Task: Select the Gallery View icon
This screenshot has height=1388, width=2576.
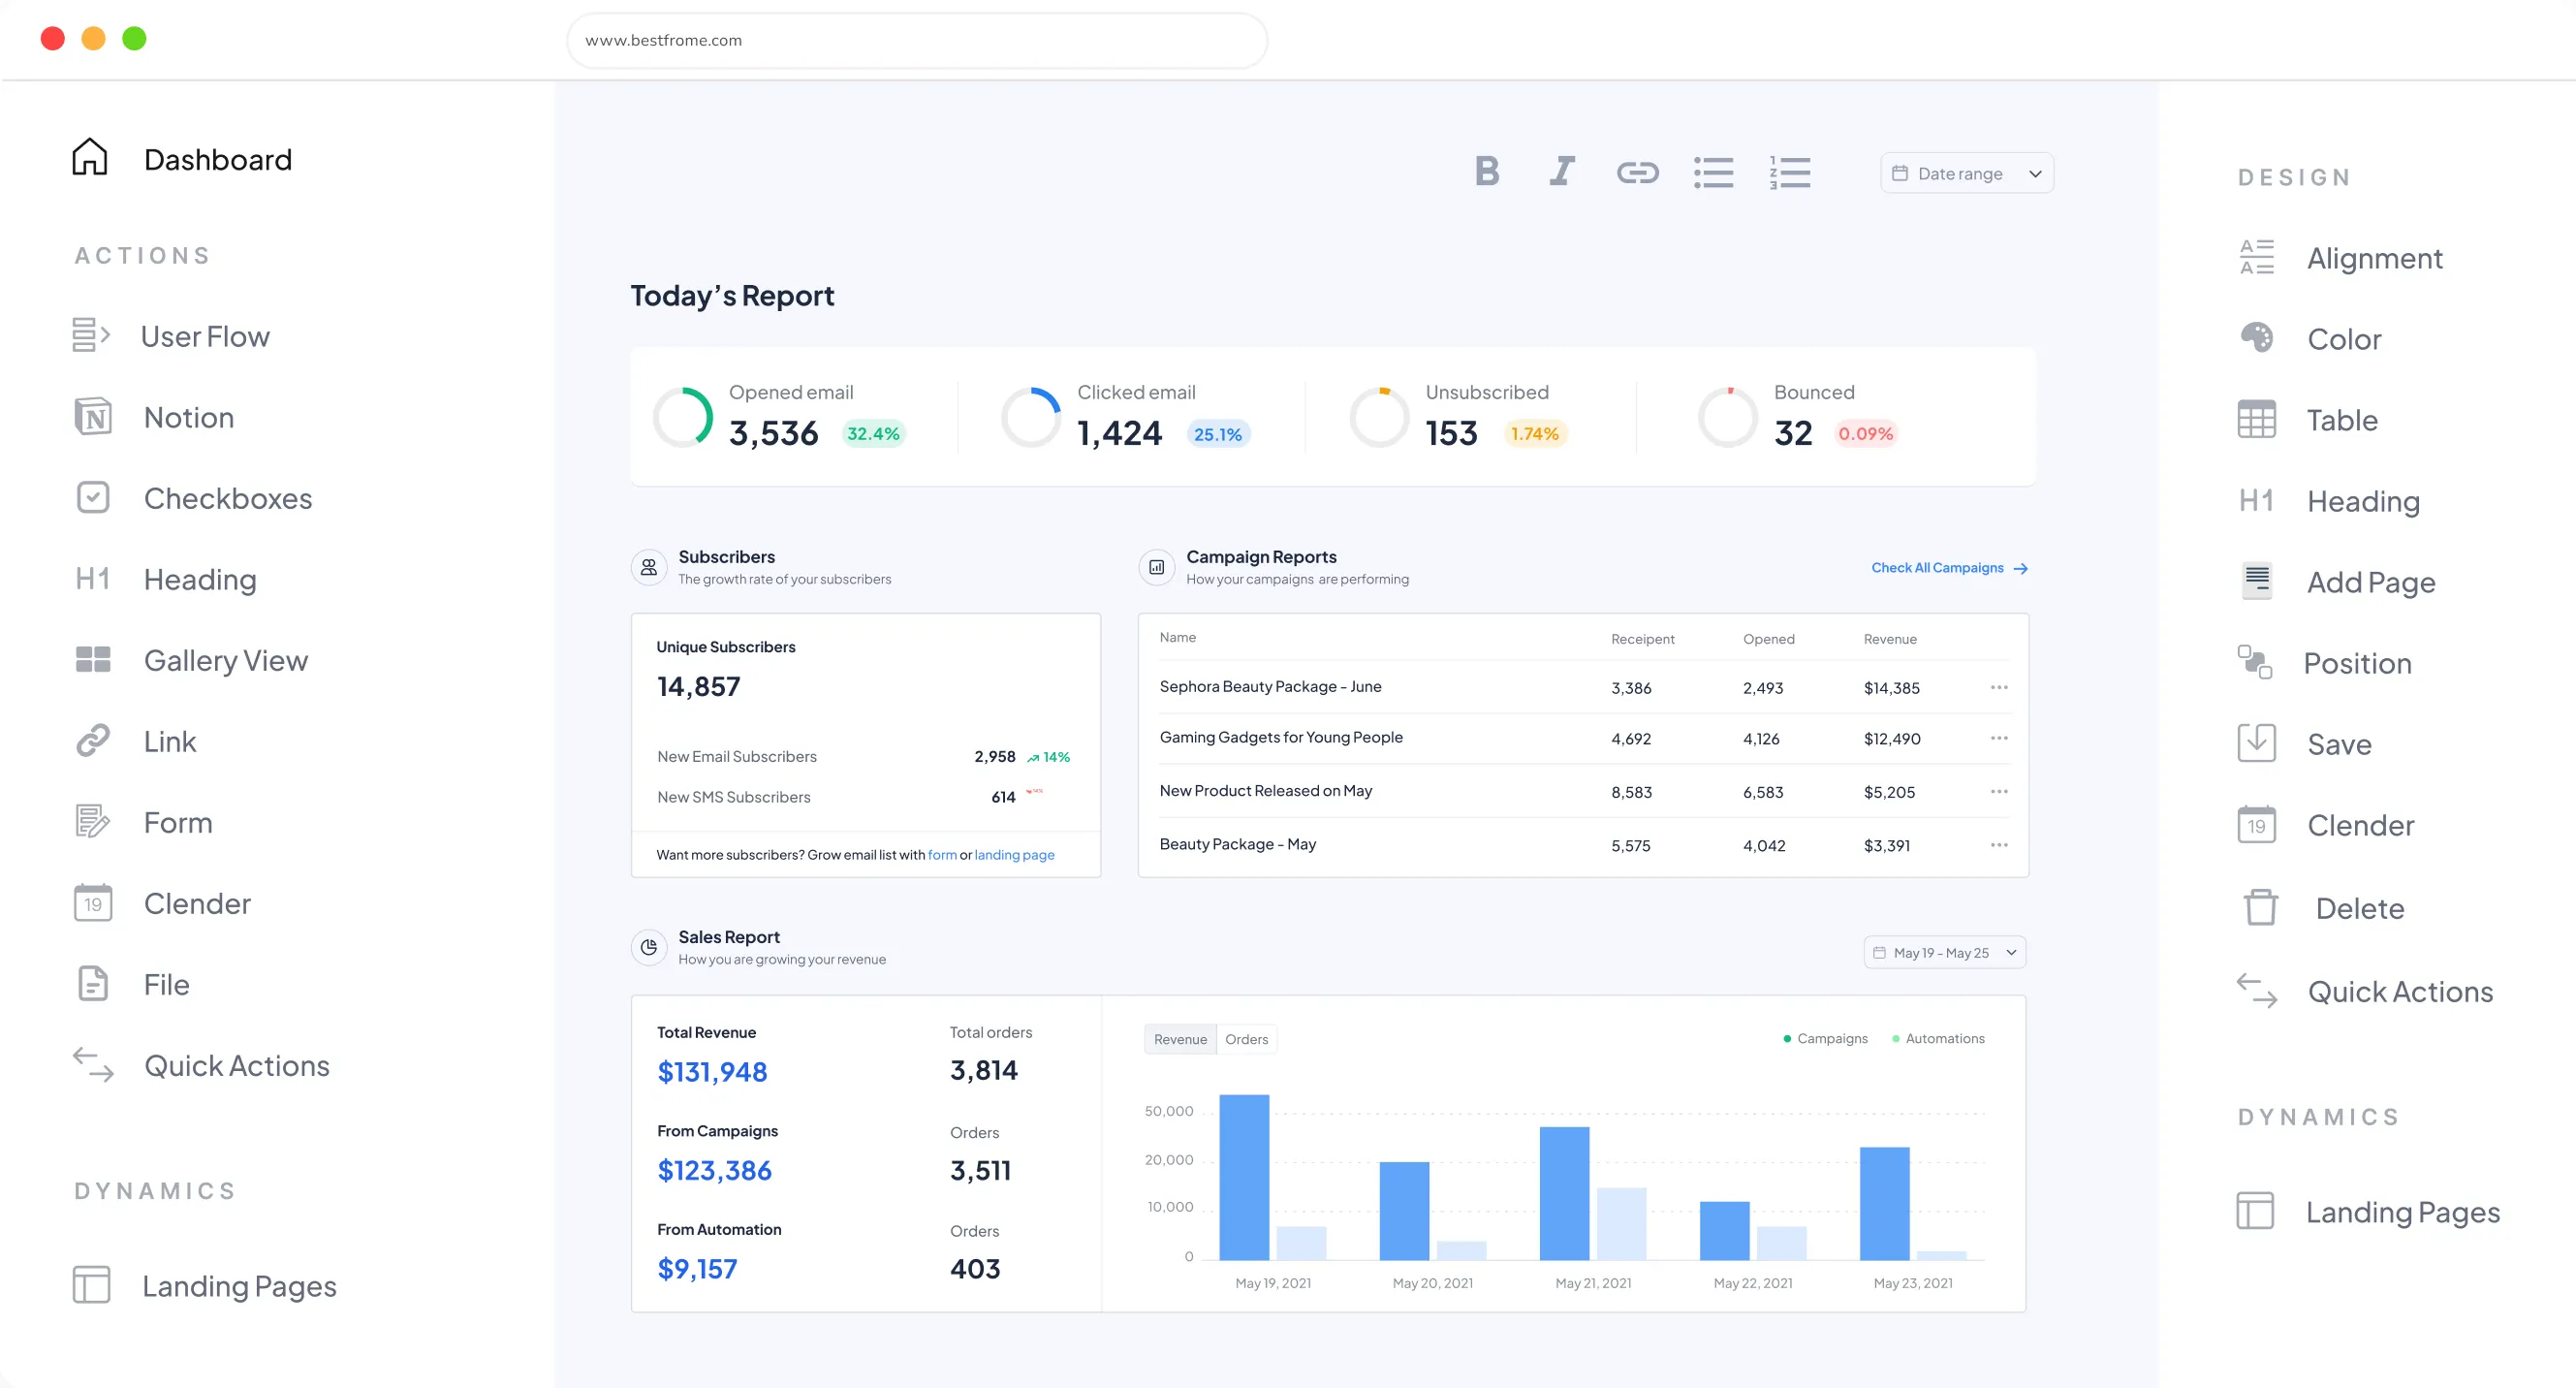Action: coord(93,660)
